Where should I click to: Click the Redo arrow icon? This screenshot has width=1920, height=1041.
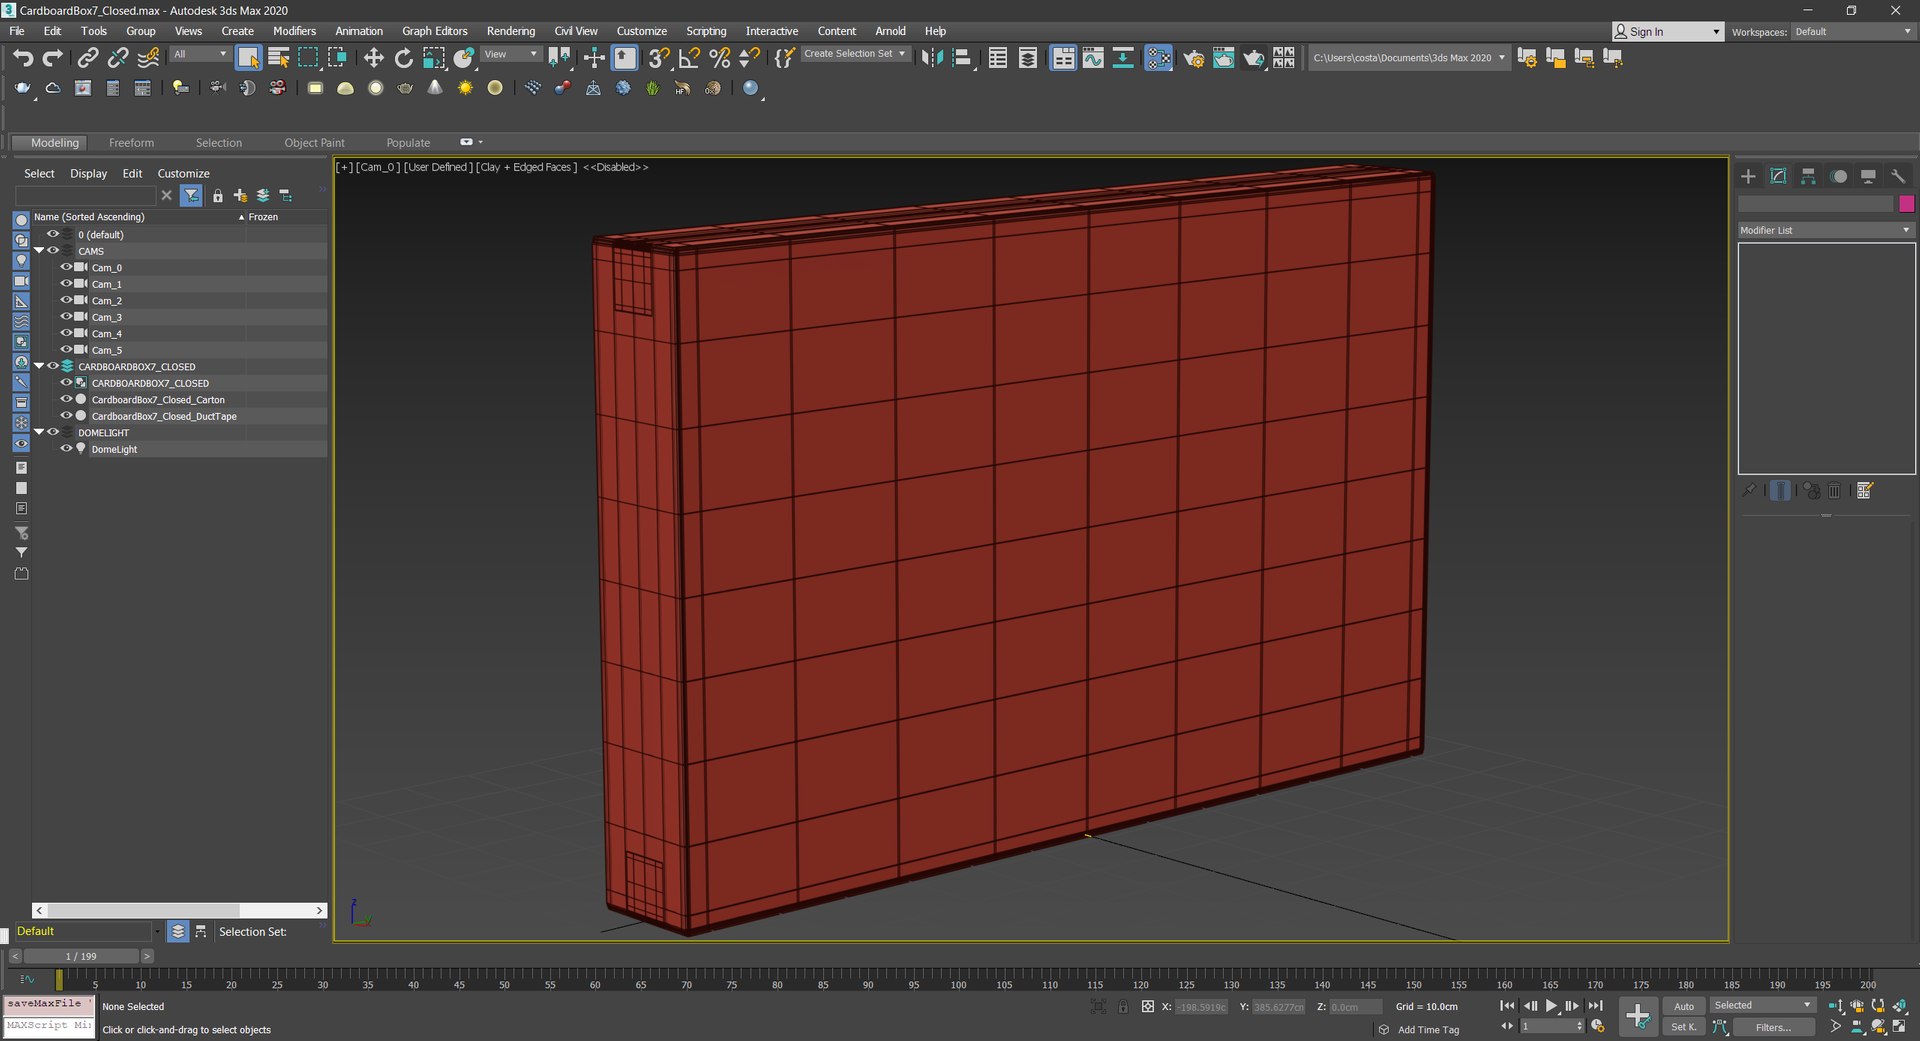[53, 58]
